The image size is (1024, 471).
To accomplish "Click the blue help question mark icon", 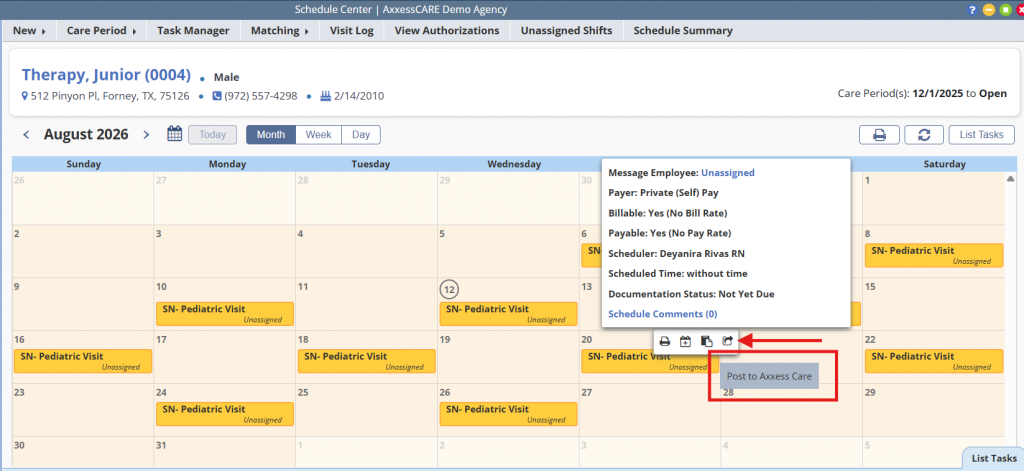I will click(972, 10).
